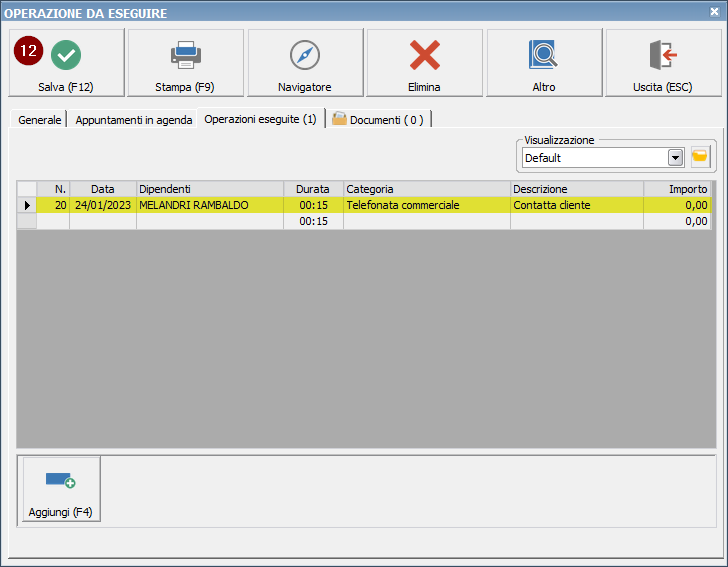Screen dimensions: 728x567
Task: Click the Dipendenti column header
Action: click(x=210, y=189)
